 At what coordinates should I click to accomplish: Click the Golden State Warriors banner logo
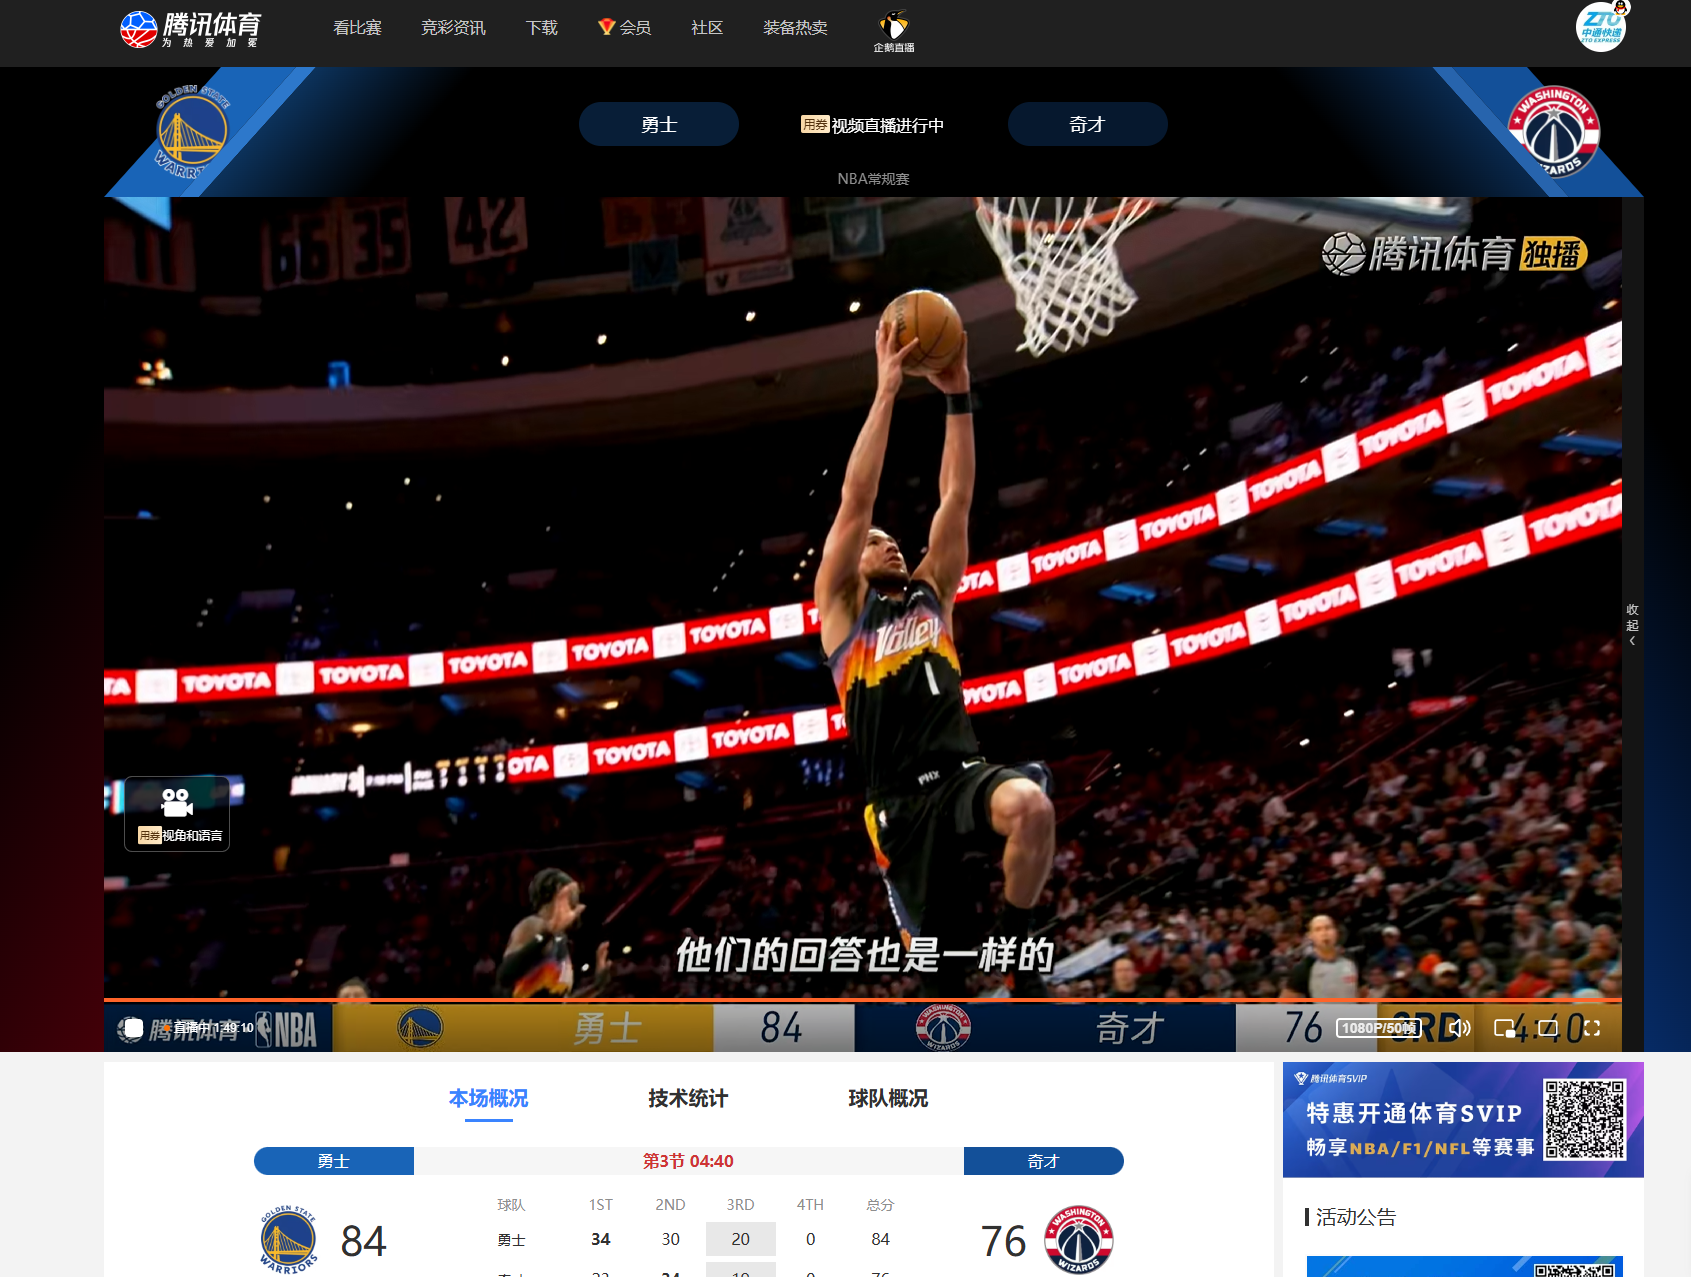click(x=192, y=132)
